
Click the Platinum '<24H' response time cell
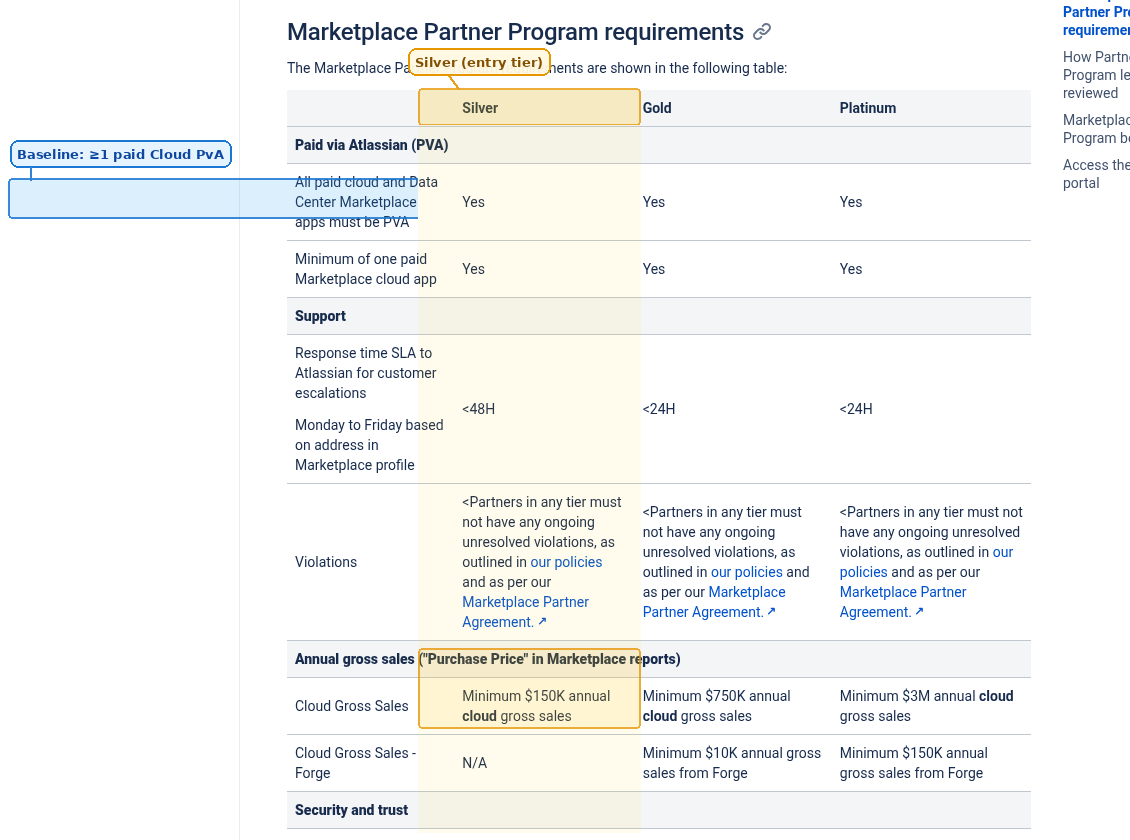click(x=855, y=409)
